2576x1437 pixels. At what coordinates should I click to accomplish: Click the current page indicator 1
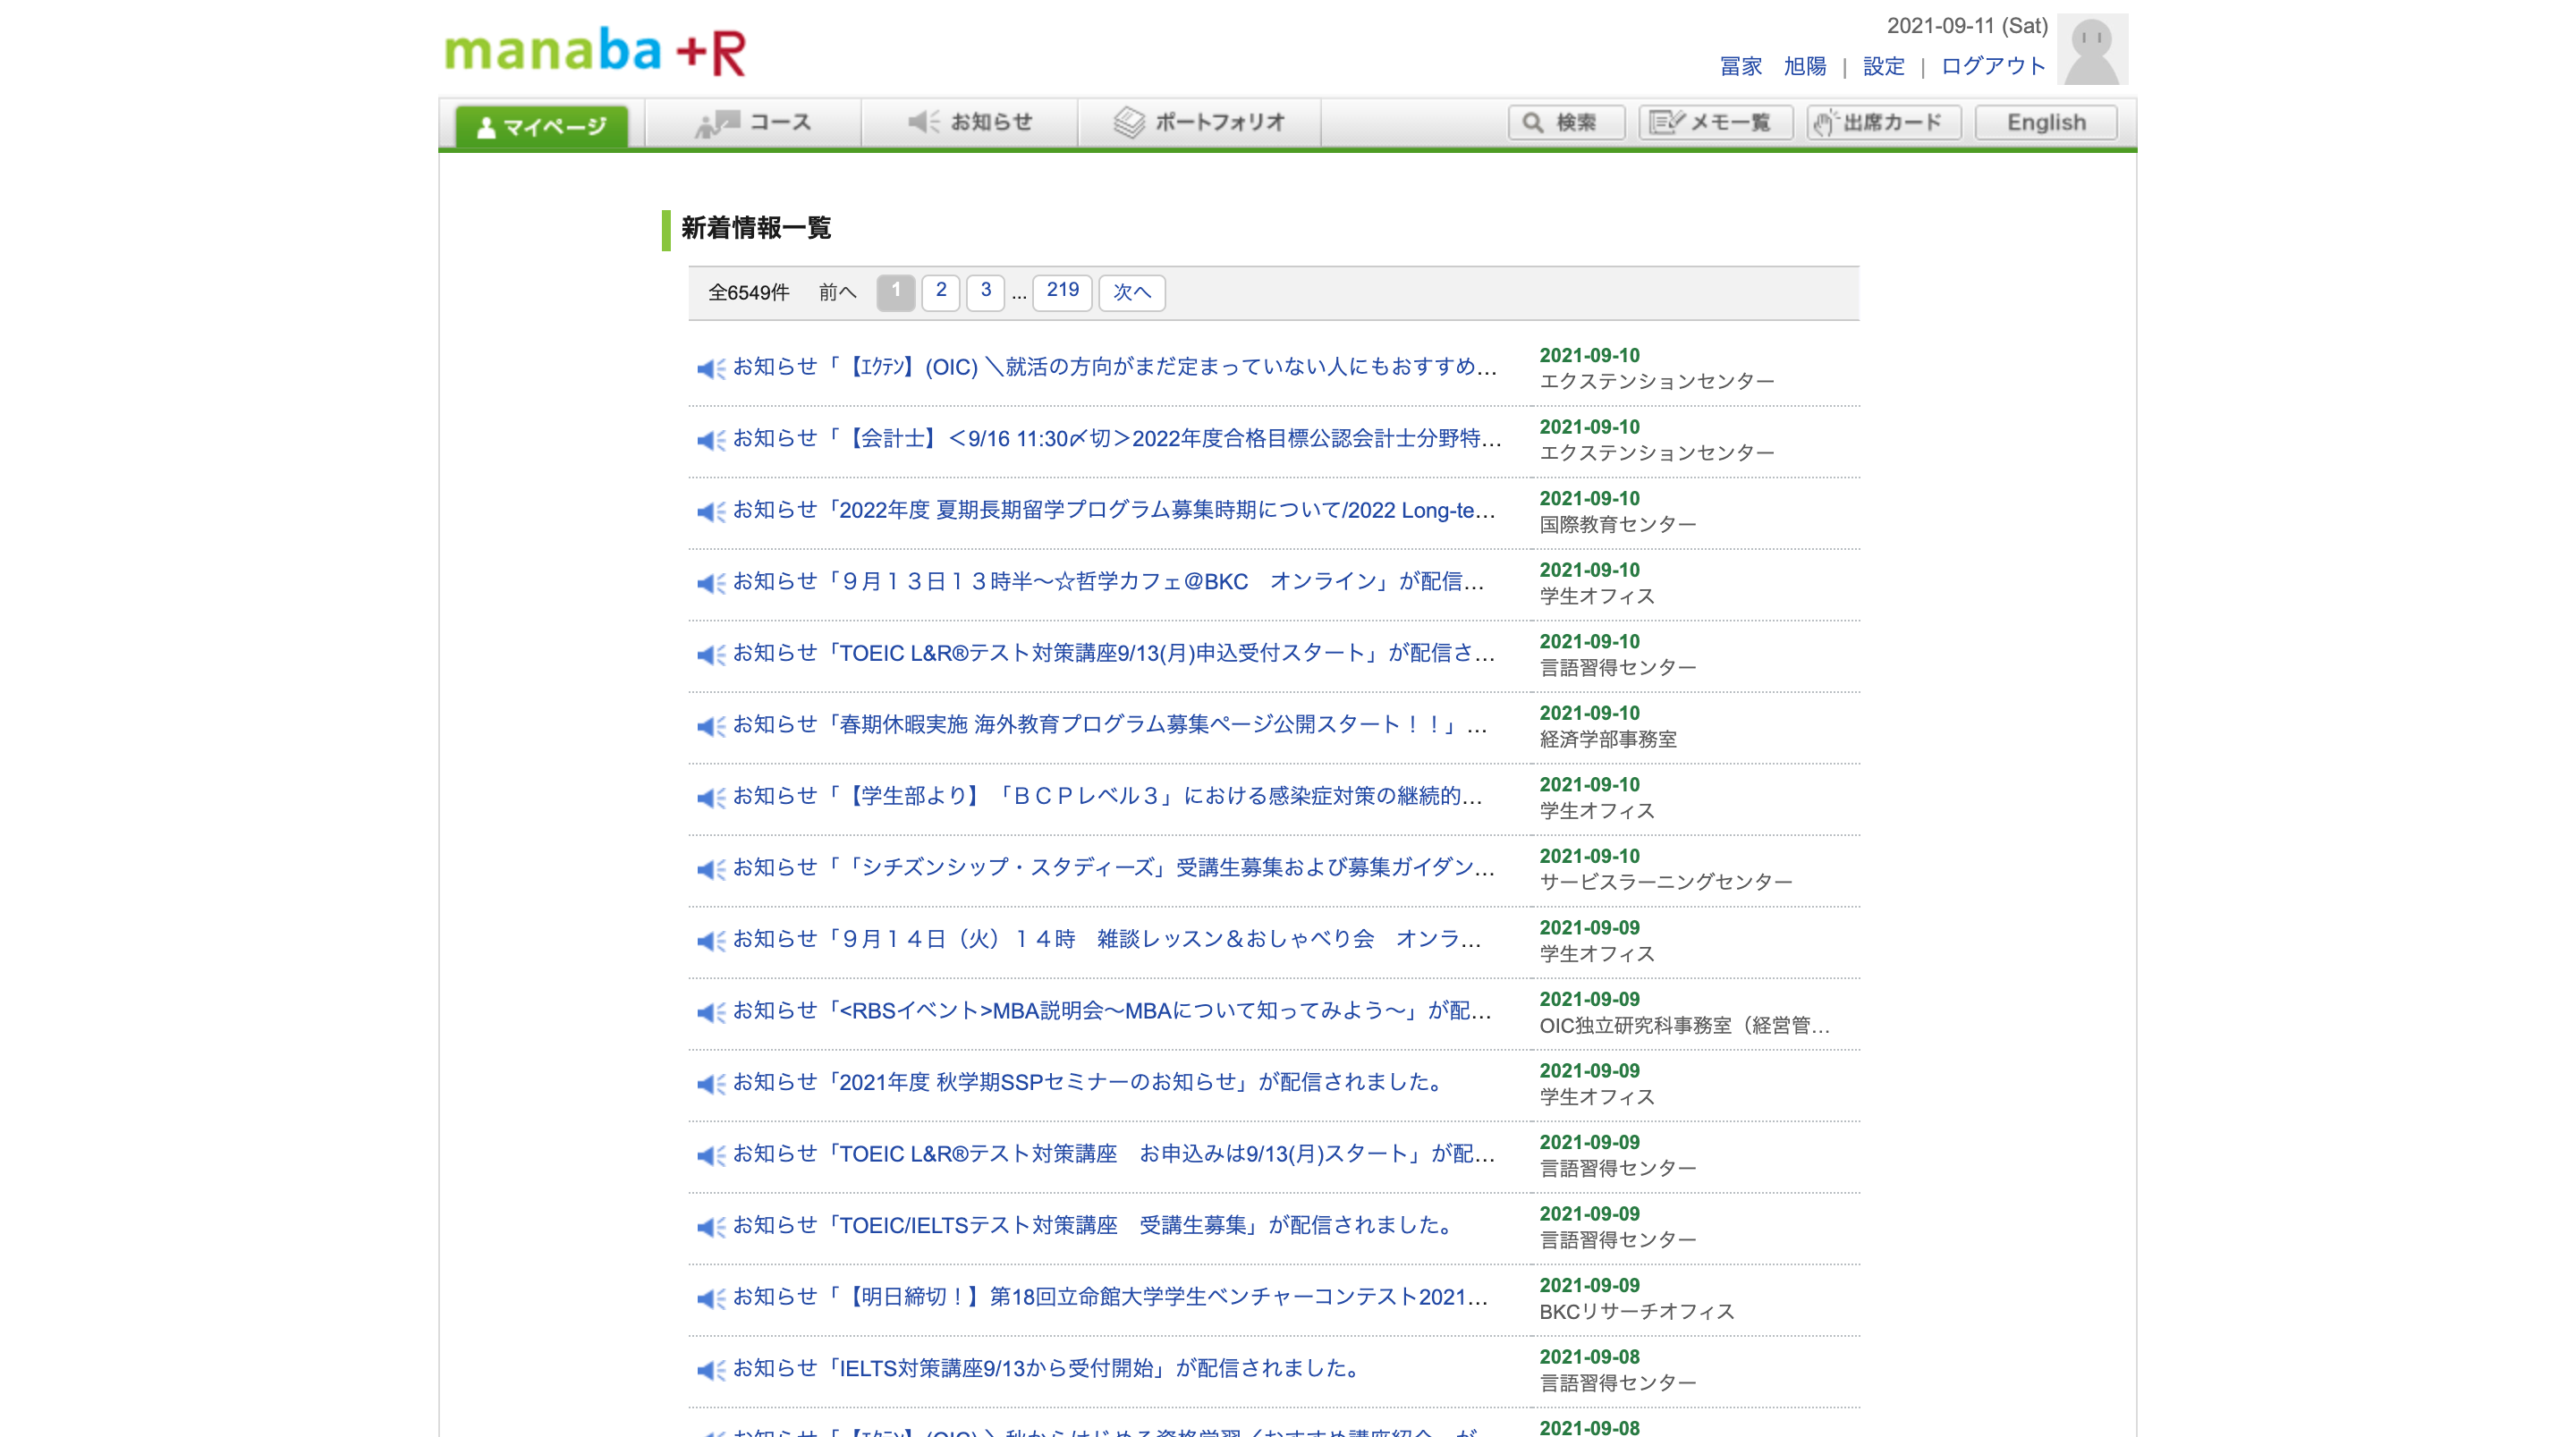(x=895, y=292)
